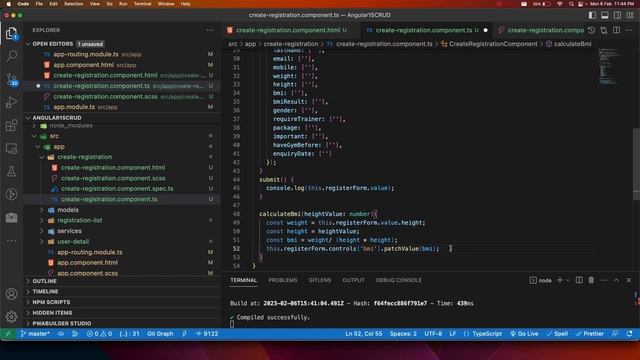Screen dimensions: 640x360
Task: Toggle primary sidebar layout button
Action: pyautogui.click(x=592, y=15)
